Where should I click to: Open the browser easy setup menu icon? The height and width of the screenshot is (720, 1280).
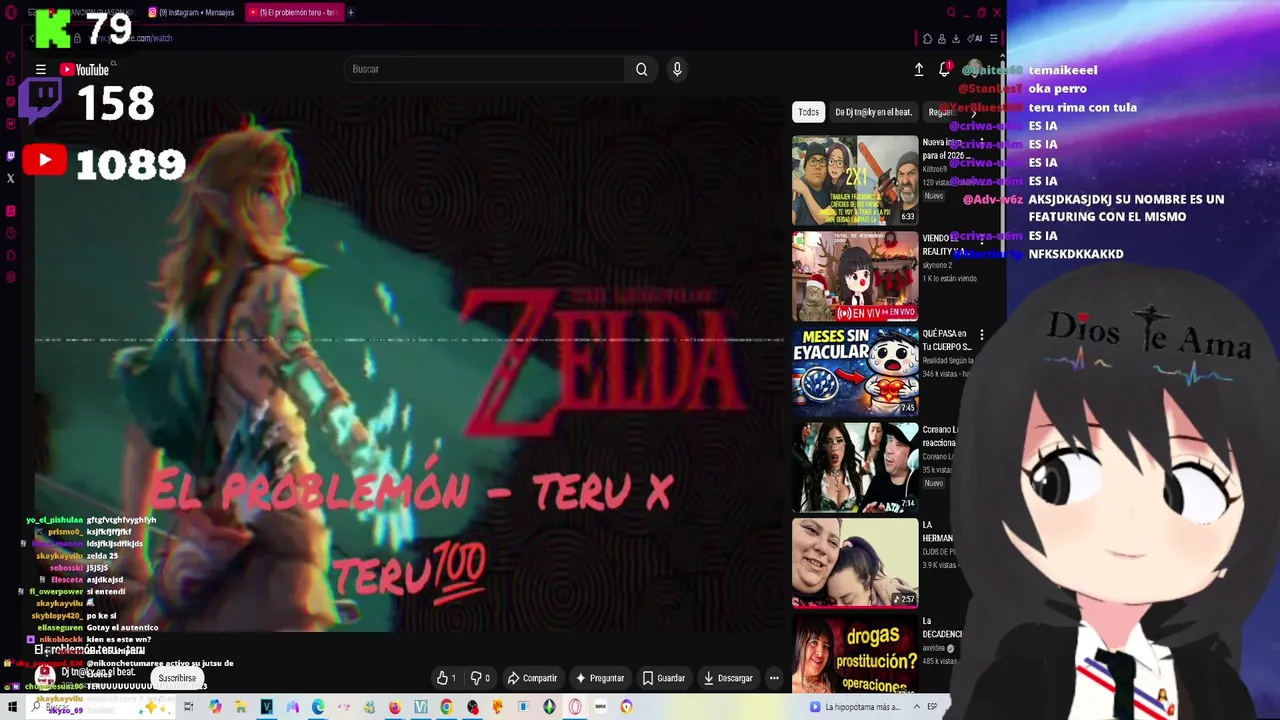click(993, 39)
